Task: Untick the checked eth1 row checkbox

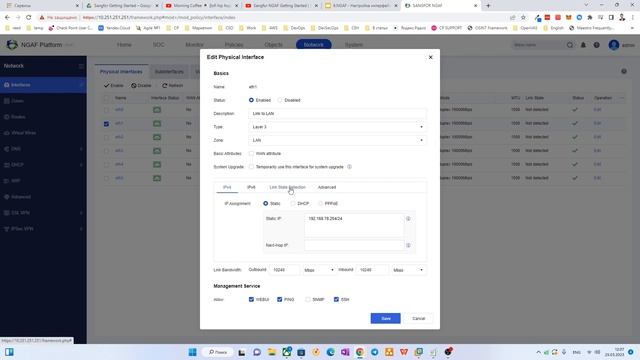Action: coord(107,124)
